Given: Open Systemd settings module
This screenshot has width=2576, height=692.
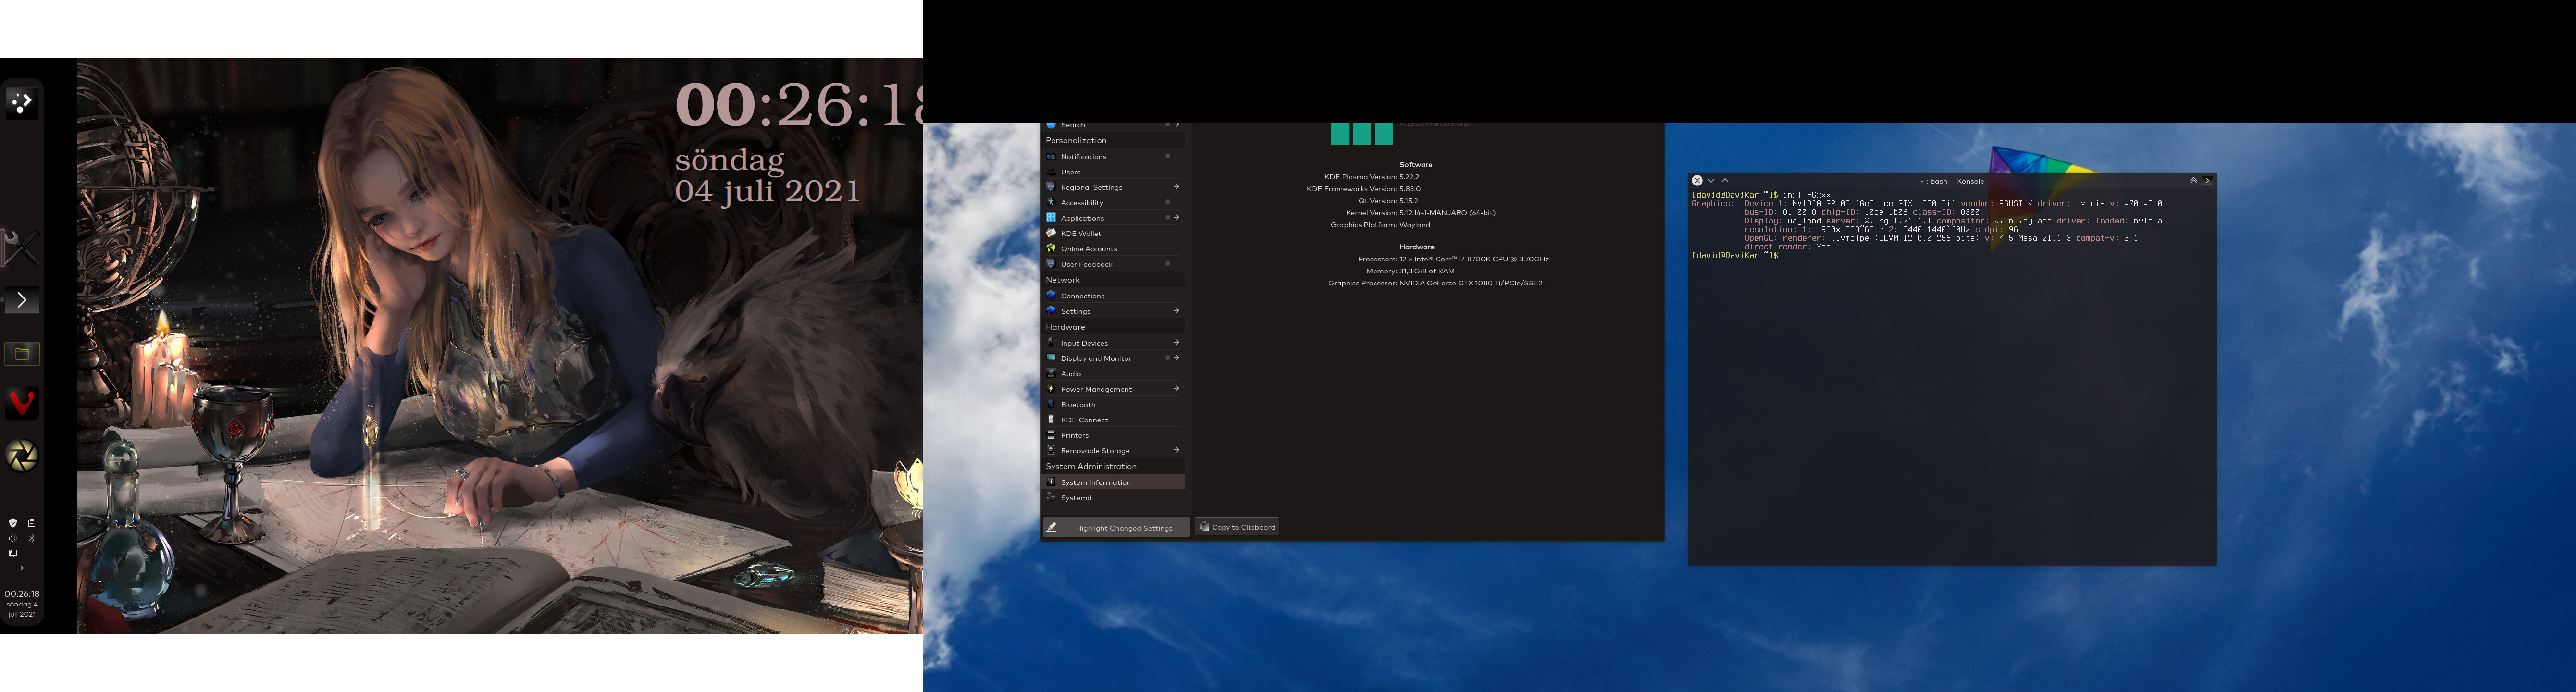Looking at the screenshot, I should 1113,498.
